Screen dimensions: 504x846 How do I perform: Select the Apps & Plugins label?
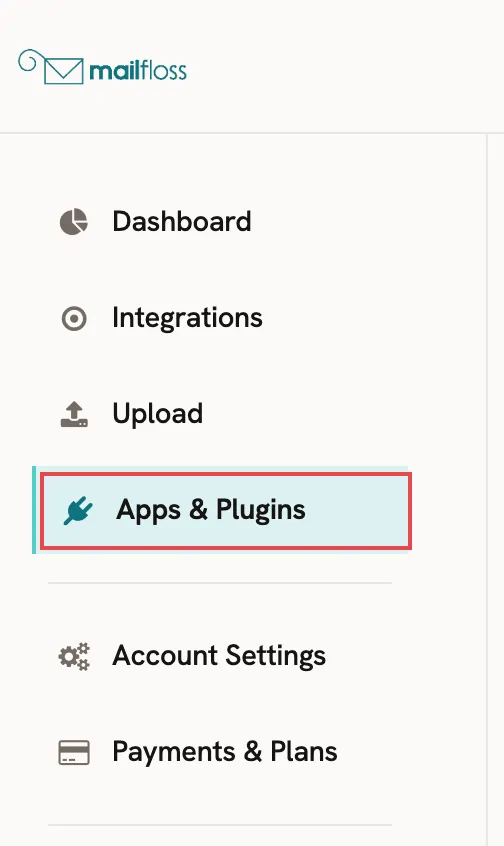click(x=211, y=510)
